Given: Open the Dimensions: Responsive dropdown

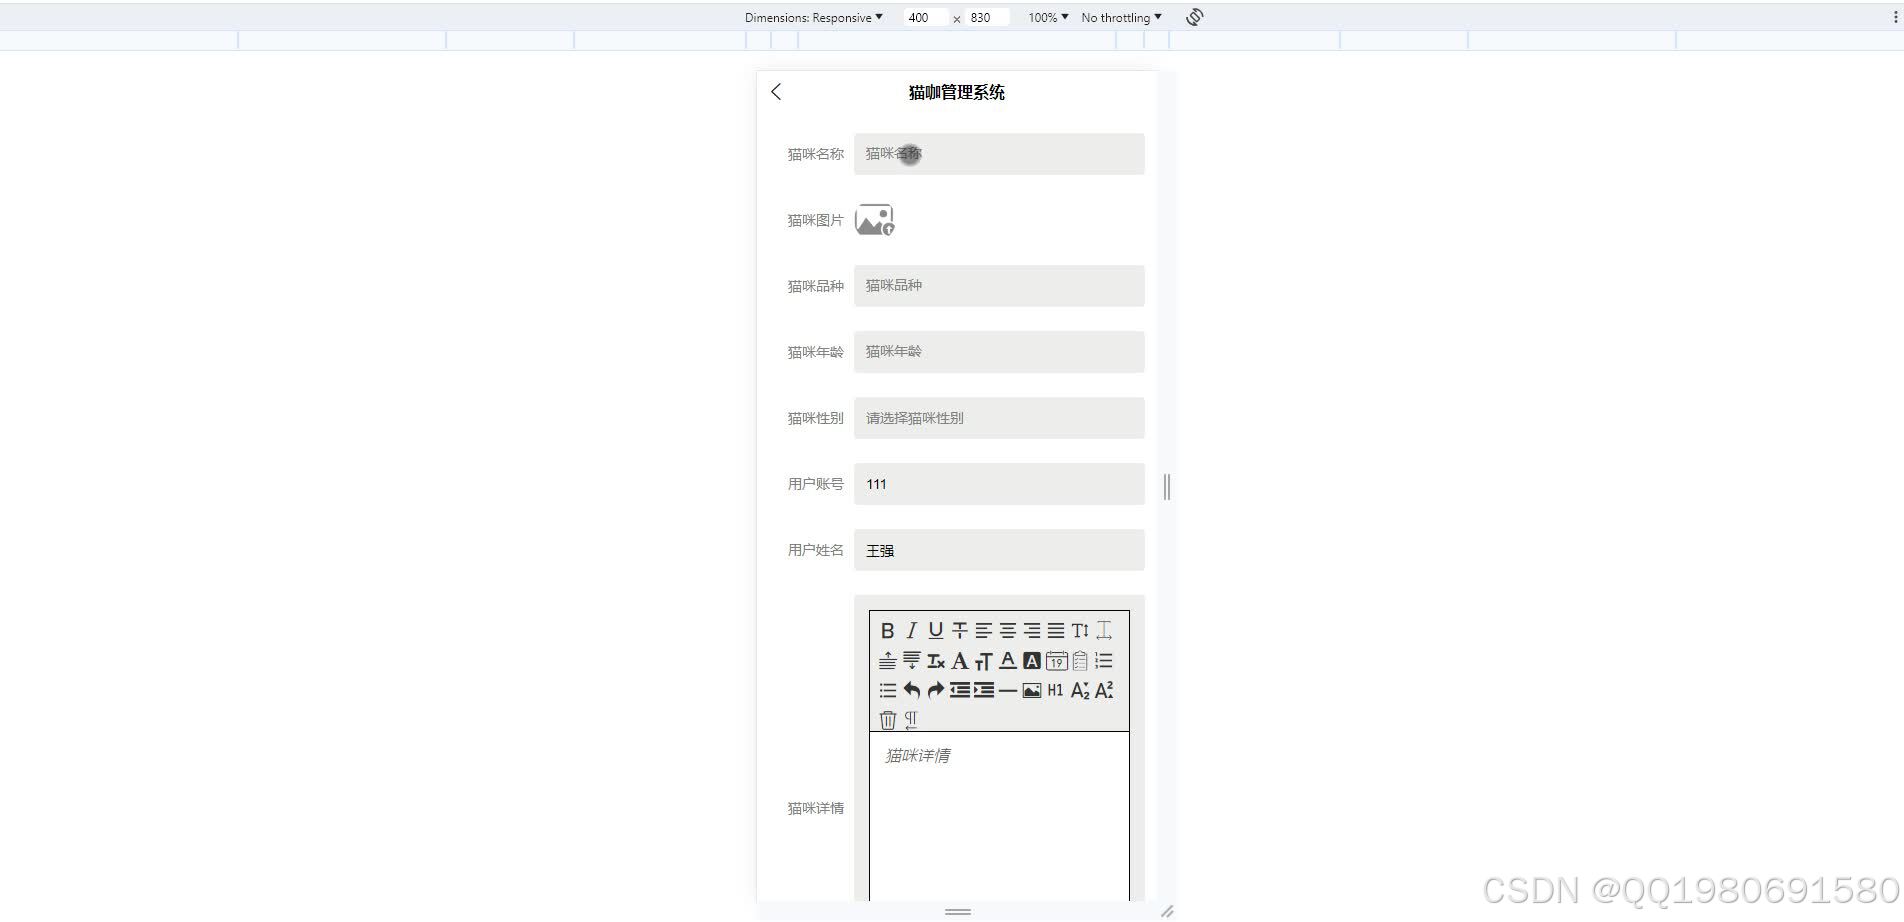Looking at the screenshot, I should (x=815, y=17).
